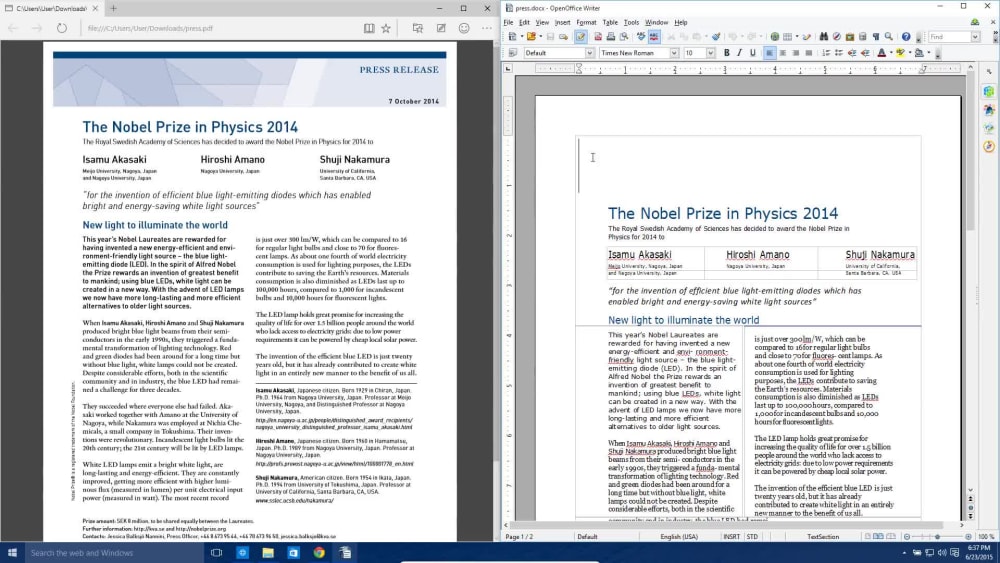Open the Gallery icon in Writer toolbar
This screenshot has width=1000, height=563.
click(x=850, y=36)
